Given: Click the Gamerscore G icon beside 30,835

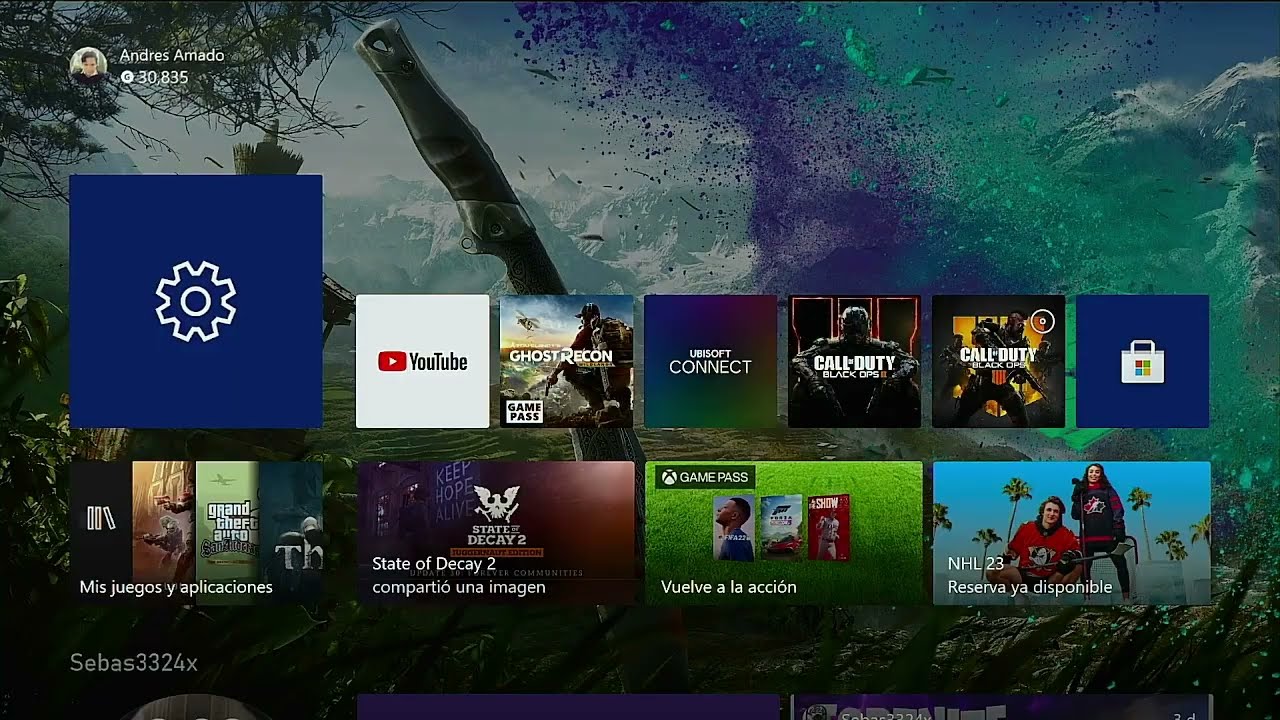Looking at the screenshot, I should click(127, 77).
